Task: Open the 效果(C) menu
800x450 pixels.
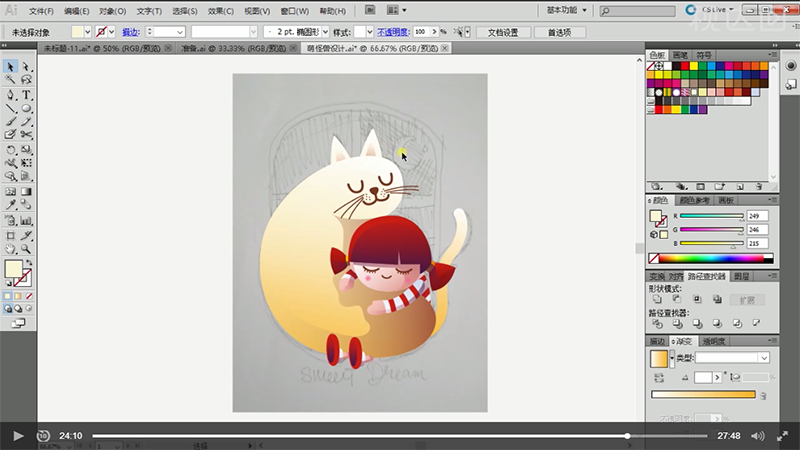Action: click(220, 11)
